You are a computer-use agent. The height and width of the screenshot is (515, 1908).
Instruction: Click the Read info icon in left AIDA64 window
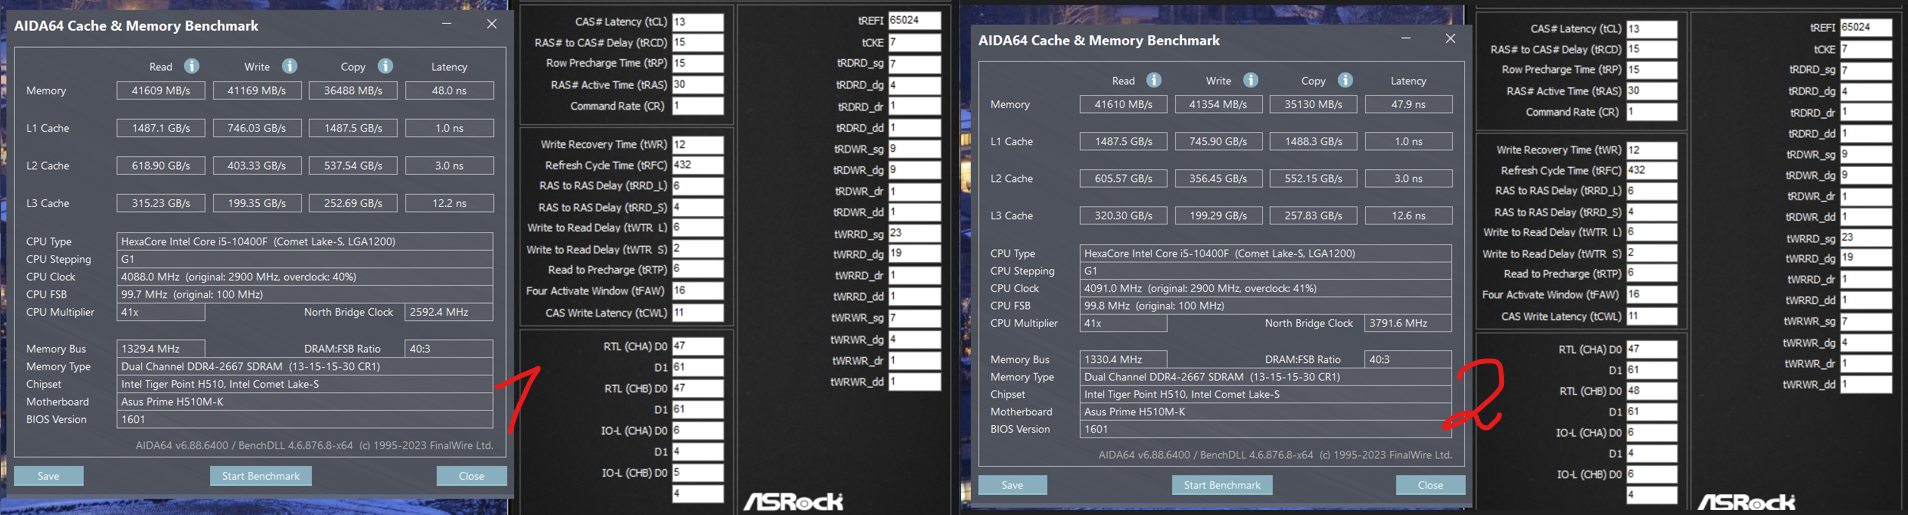pyautogui.click(x=191, y=66)
